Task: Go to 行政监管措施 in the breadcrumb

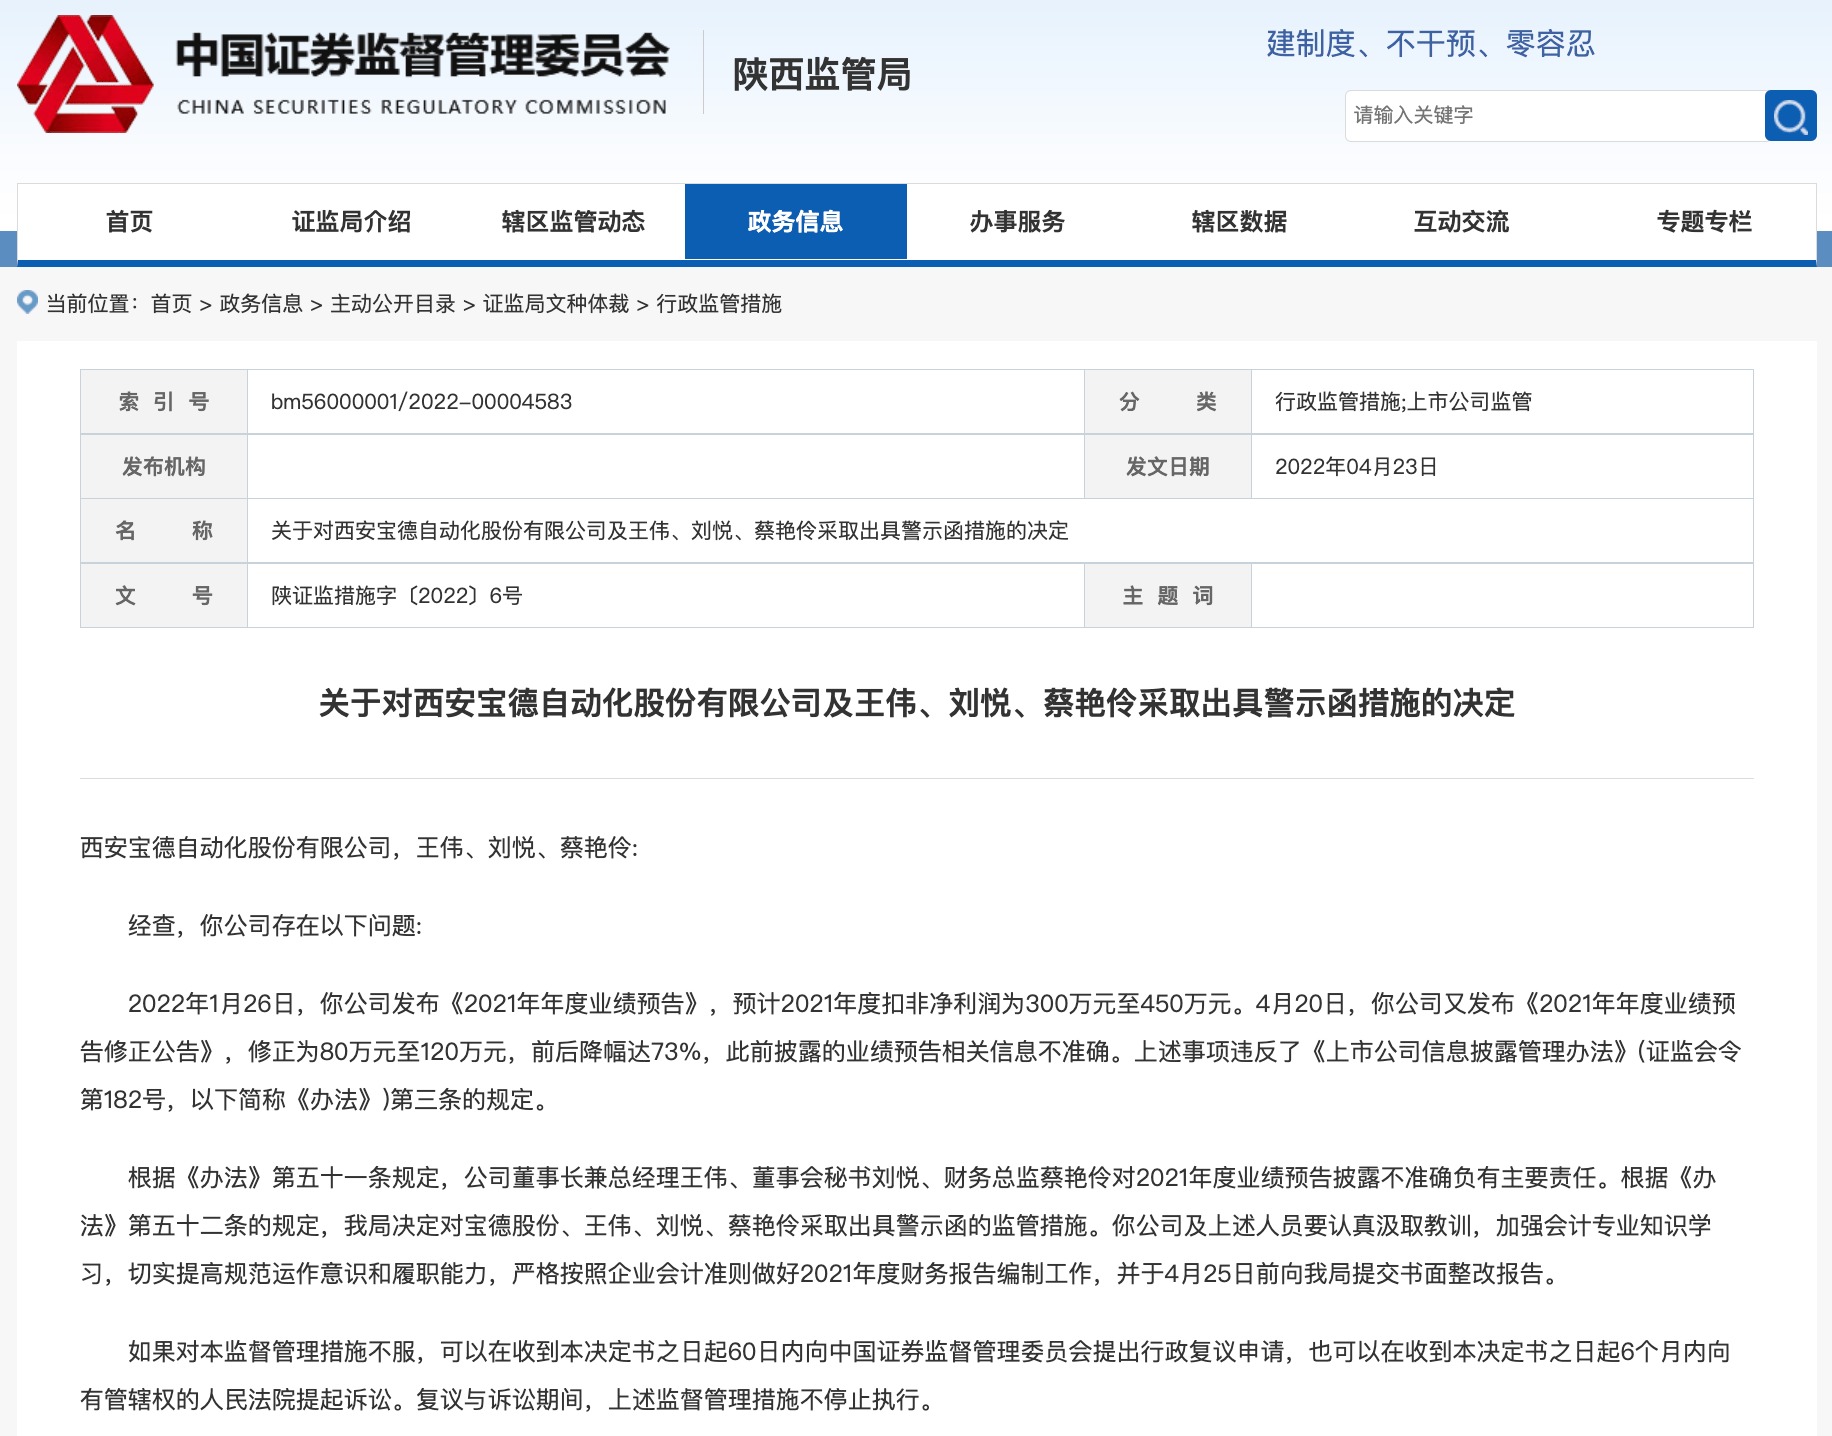Action: (x=719, y=304)
